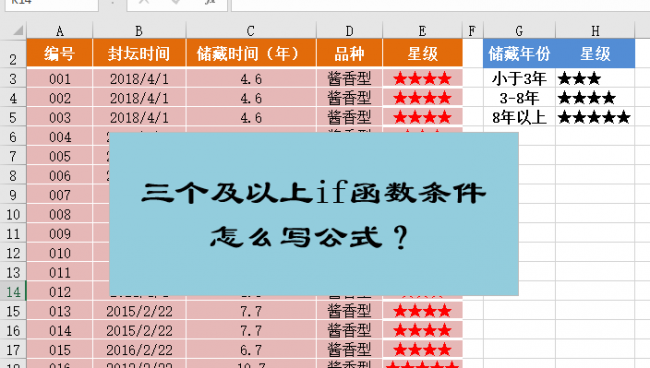Select cell with ID 002
650x368 pixels.
click(x=60, y=98)
